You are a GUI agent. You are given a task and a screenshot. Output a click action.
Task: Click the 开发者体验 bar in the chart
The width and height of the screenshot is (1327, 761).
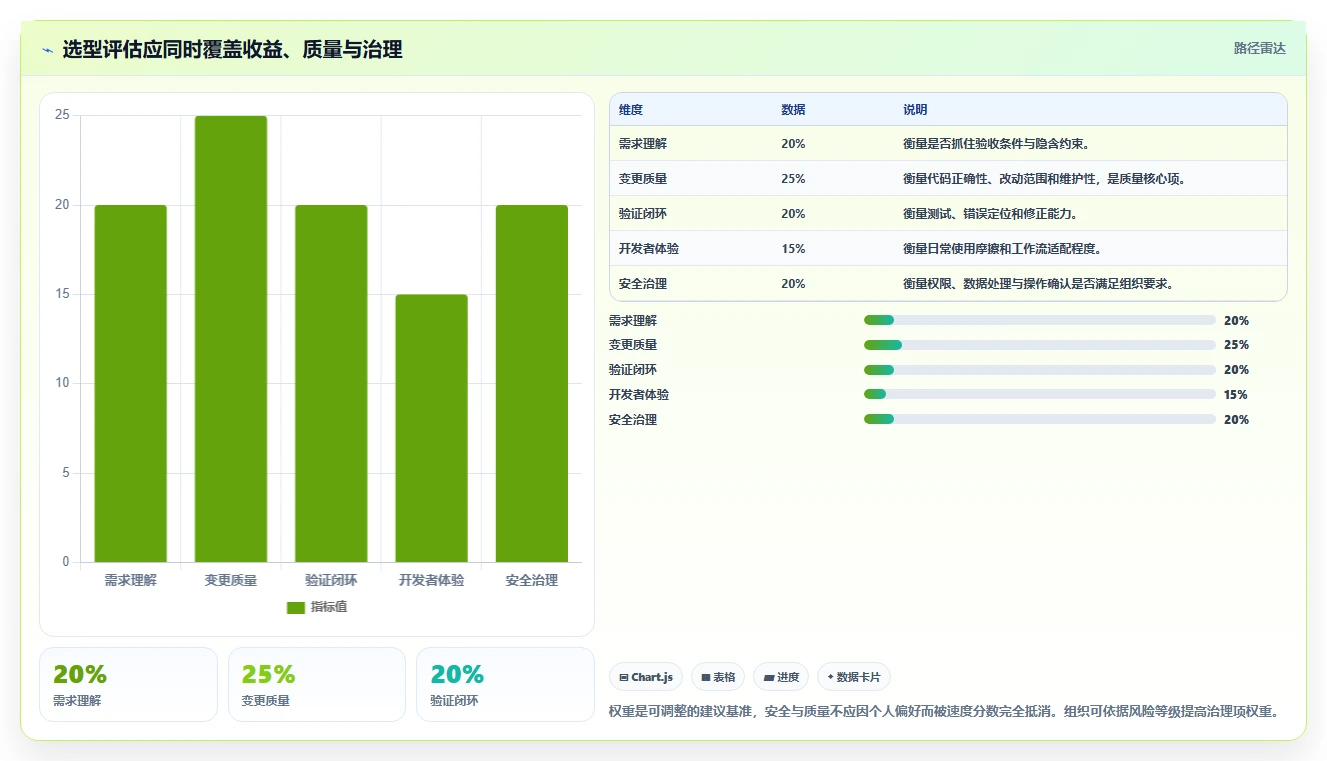click(431, 428)
